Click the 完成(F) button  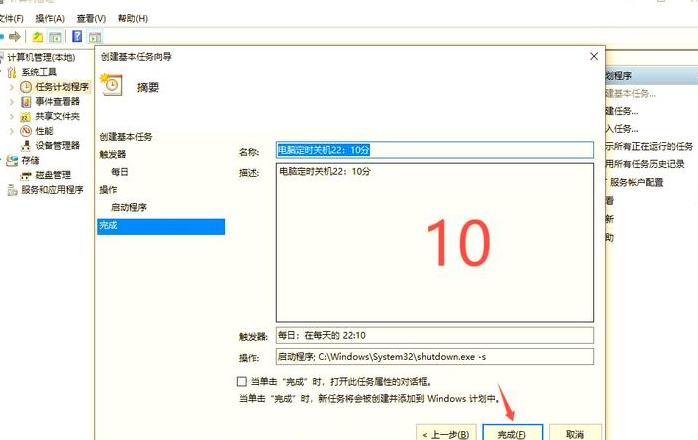pos(512,433)
